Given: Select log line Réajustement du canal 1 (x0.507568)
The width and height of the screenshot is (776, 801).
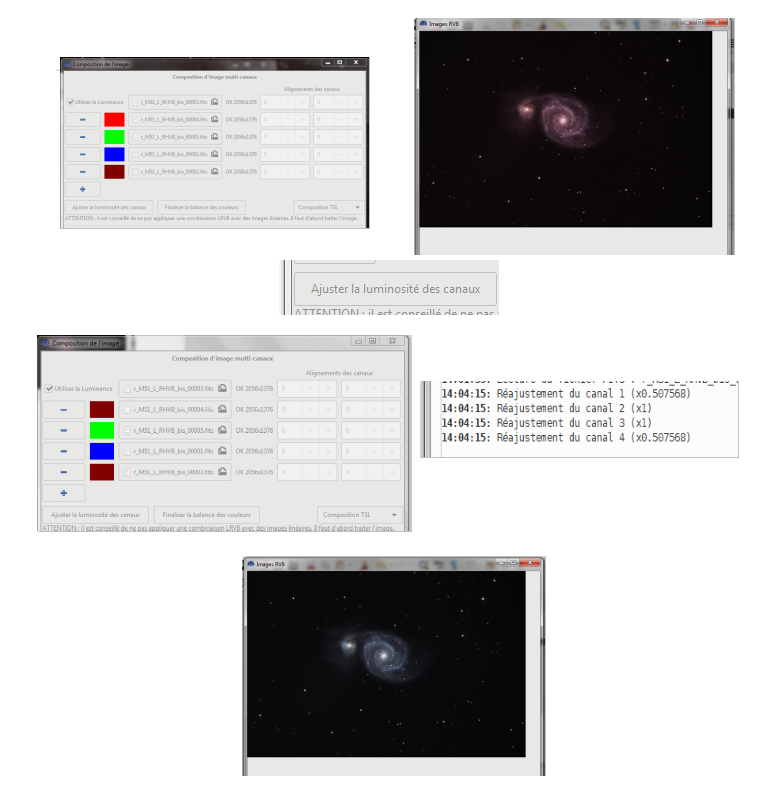Looking at the screenshot, I should (566, 394).
